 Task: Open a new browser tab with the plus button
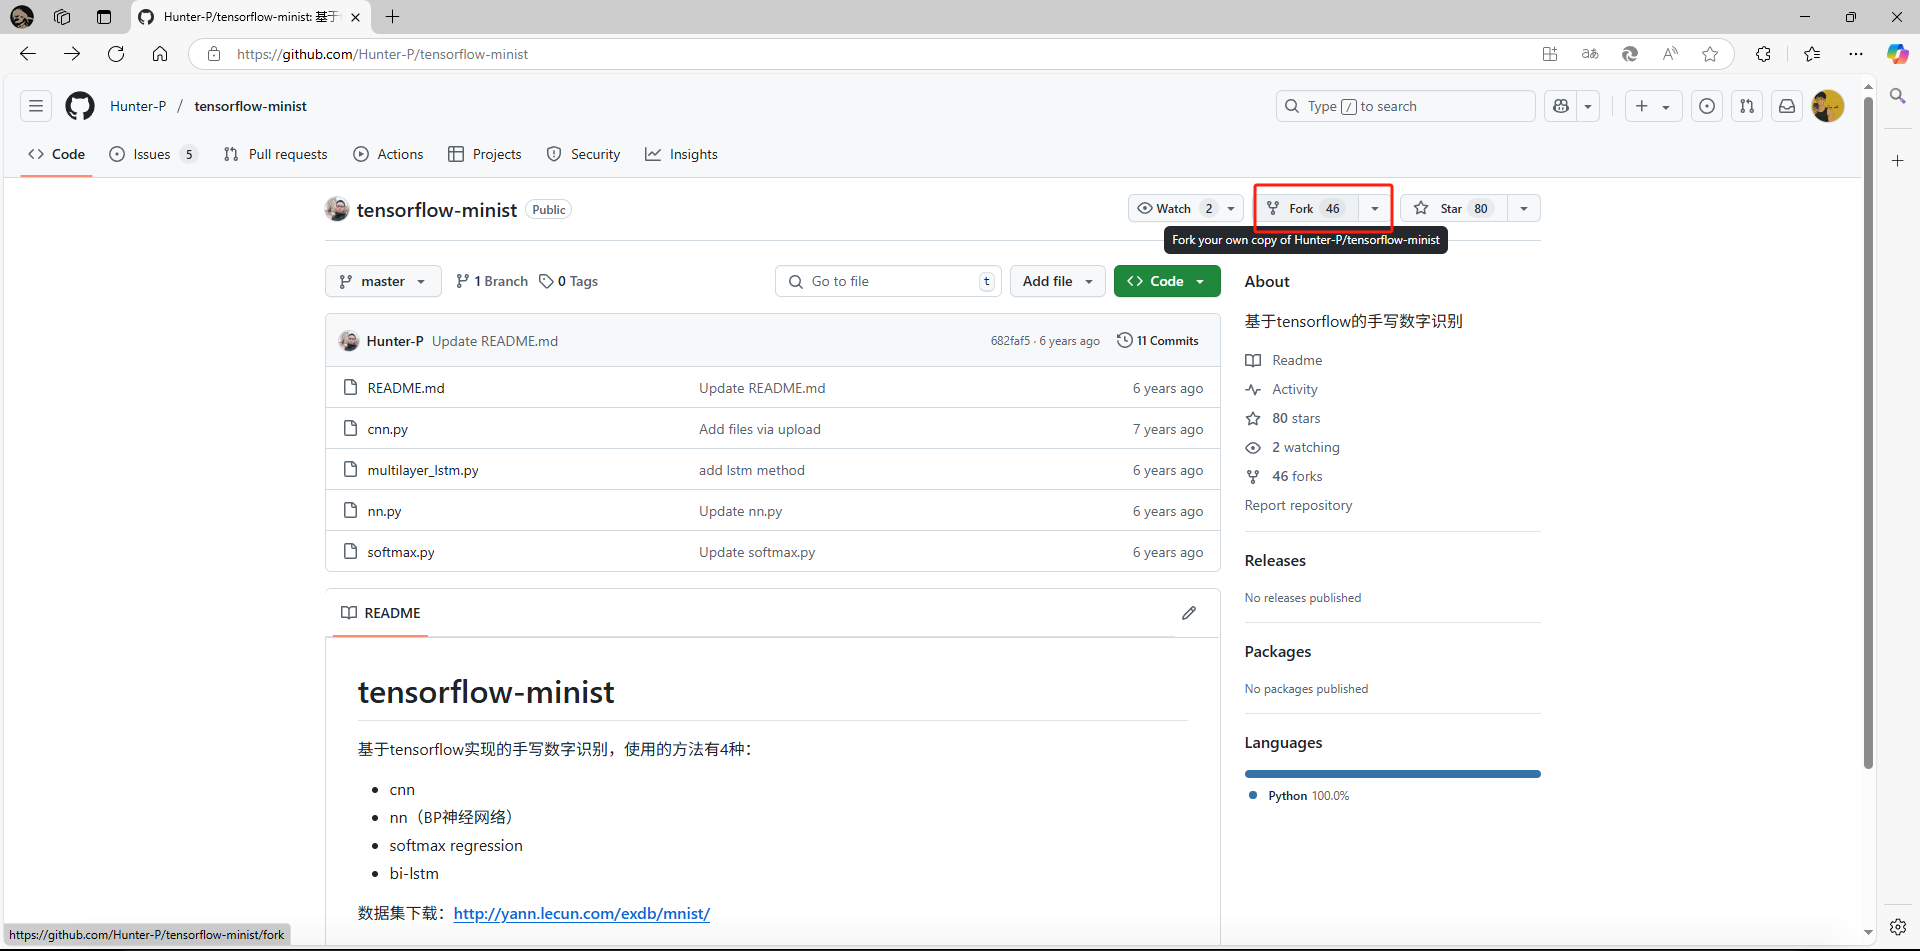(x=393, y=17)
